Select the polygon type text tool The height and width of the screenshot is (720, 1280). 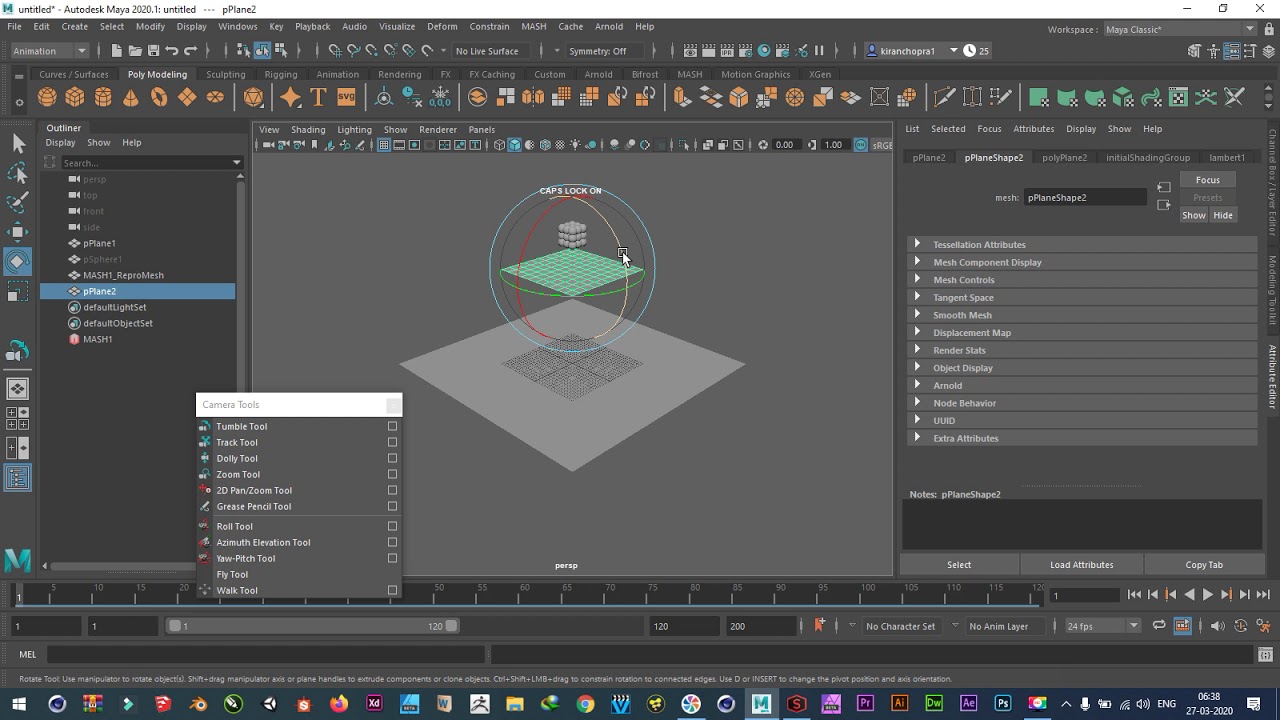[x=318, y=97]
